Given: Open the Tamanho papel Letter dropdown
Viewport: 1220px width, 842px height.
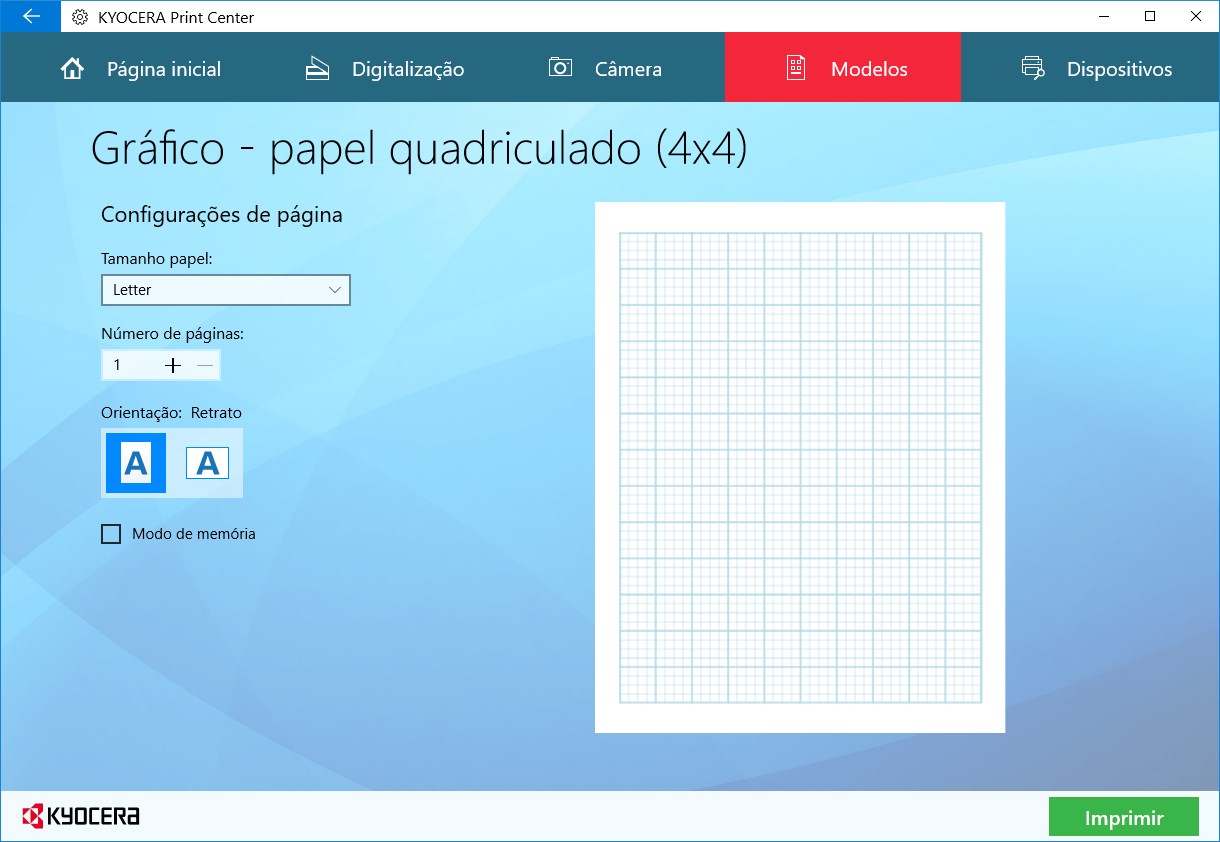Looking at the screenshot, I should pyautogui.click(x=226, y=290).
